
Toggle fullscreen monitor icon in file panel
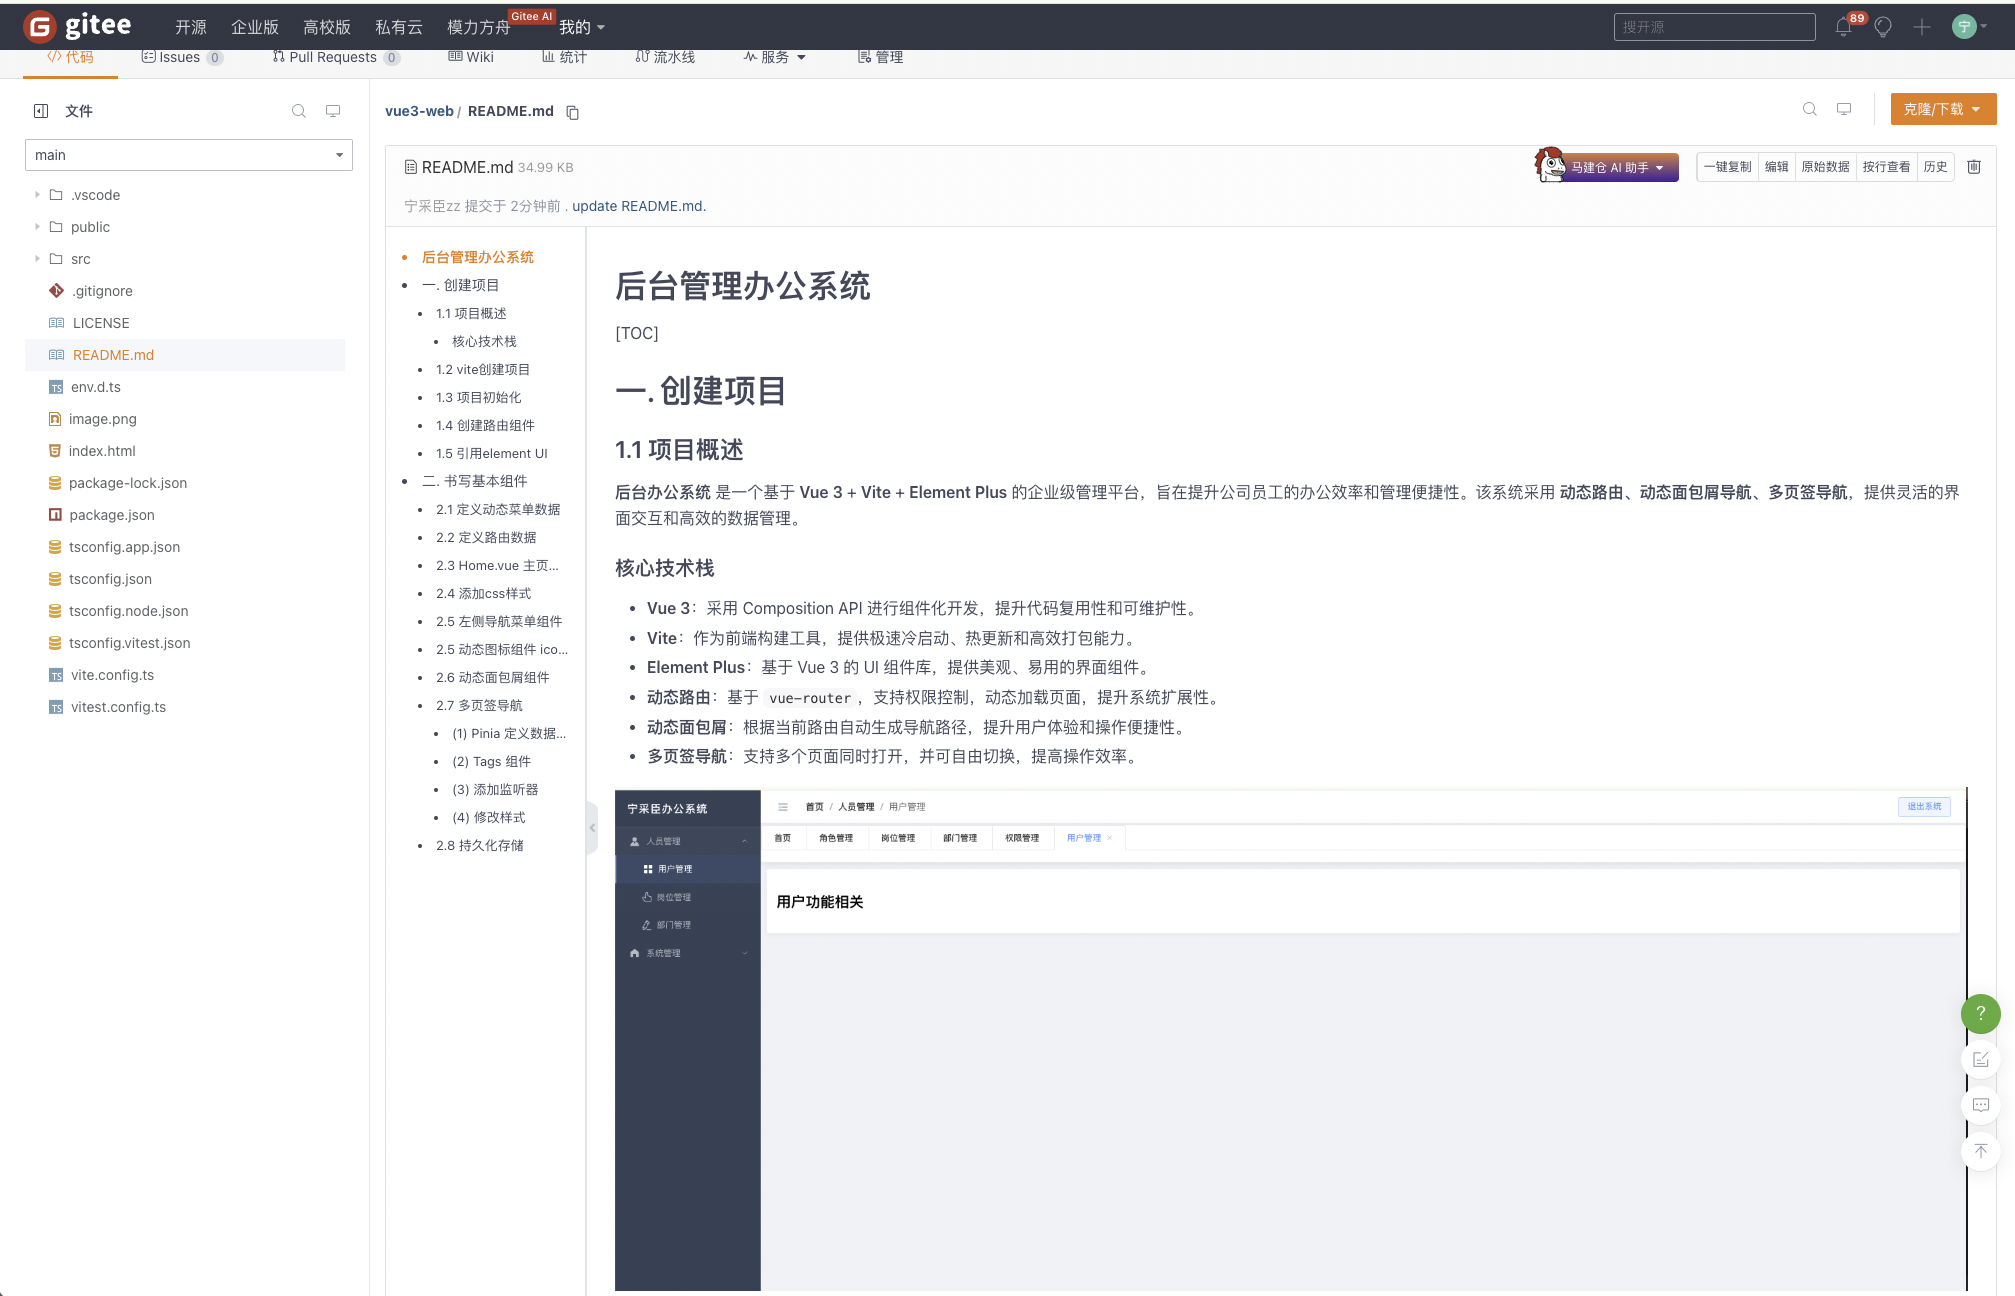(x=333, y=111)
